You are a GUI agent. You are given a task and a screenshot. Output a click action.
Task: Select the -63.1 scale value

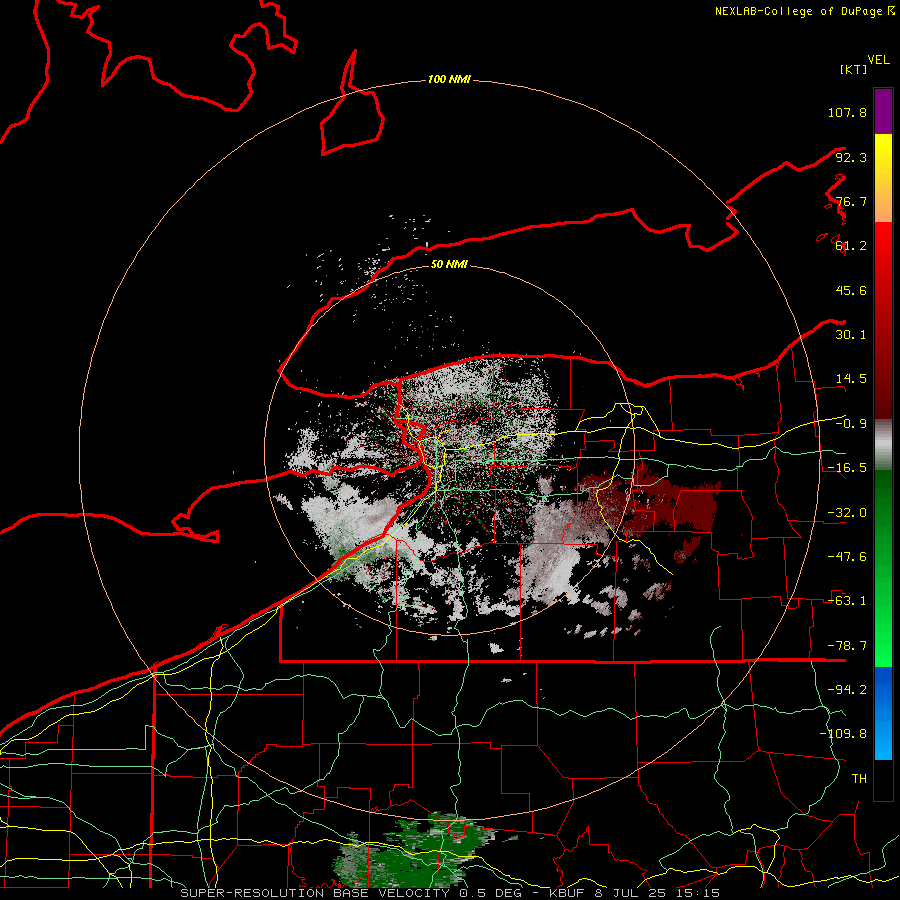tap(847, 600)
